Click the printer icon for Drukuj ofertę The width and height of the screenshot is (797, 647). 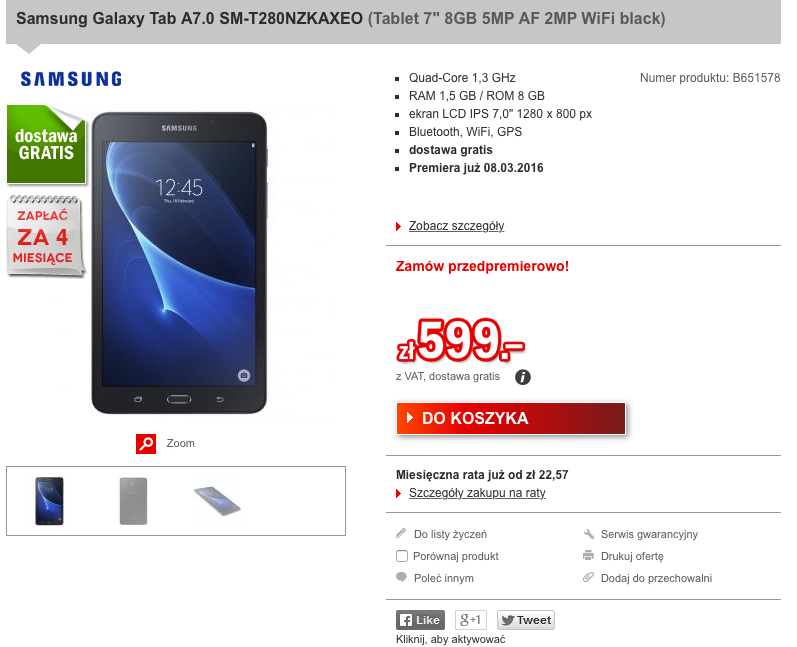[588, 556]
